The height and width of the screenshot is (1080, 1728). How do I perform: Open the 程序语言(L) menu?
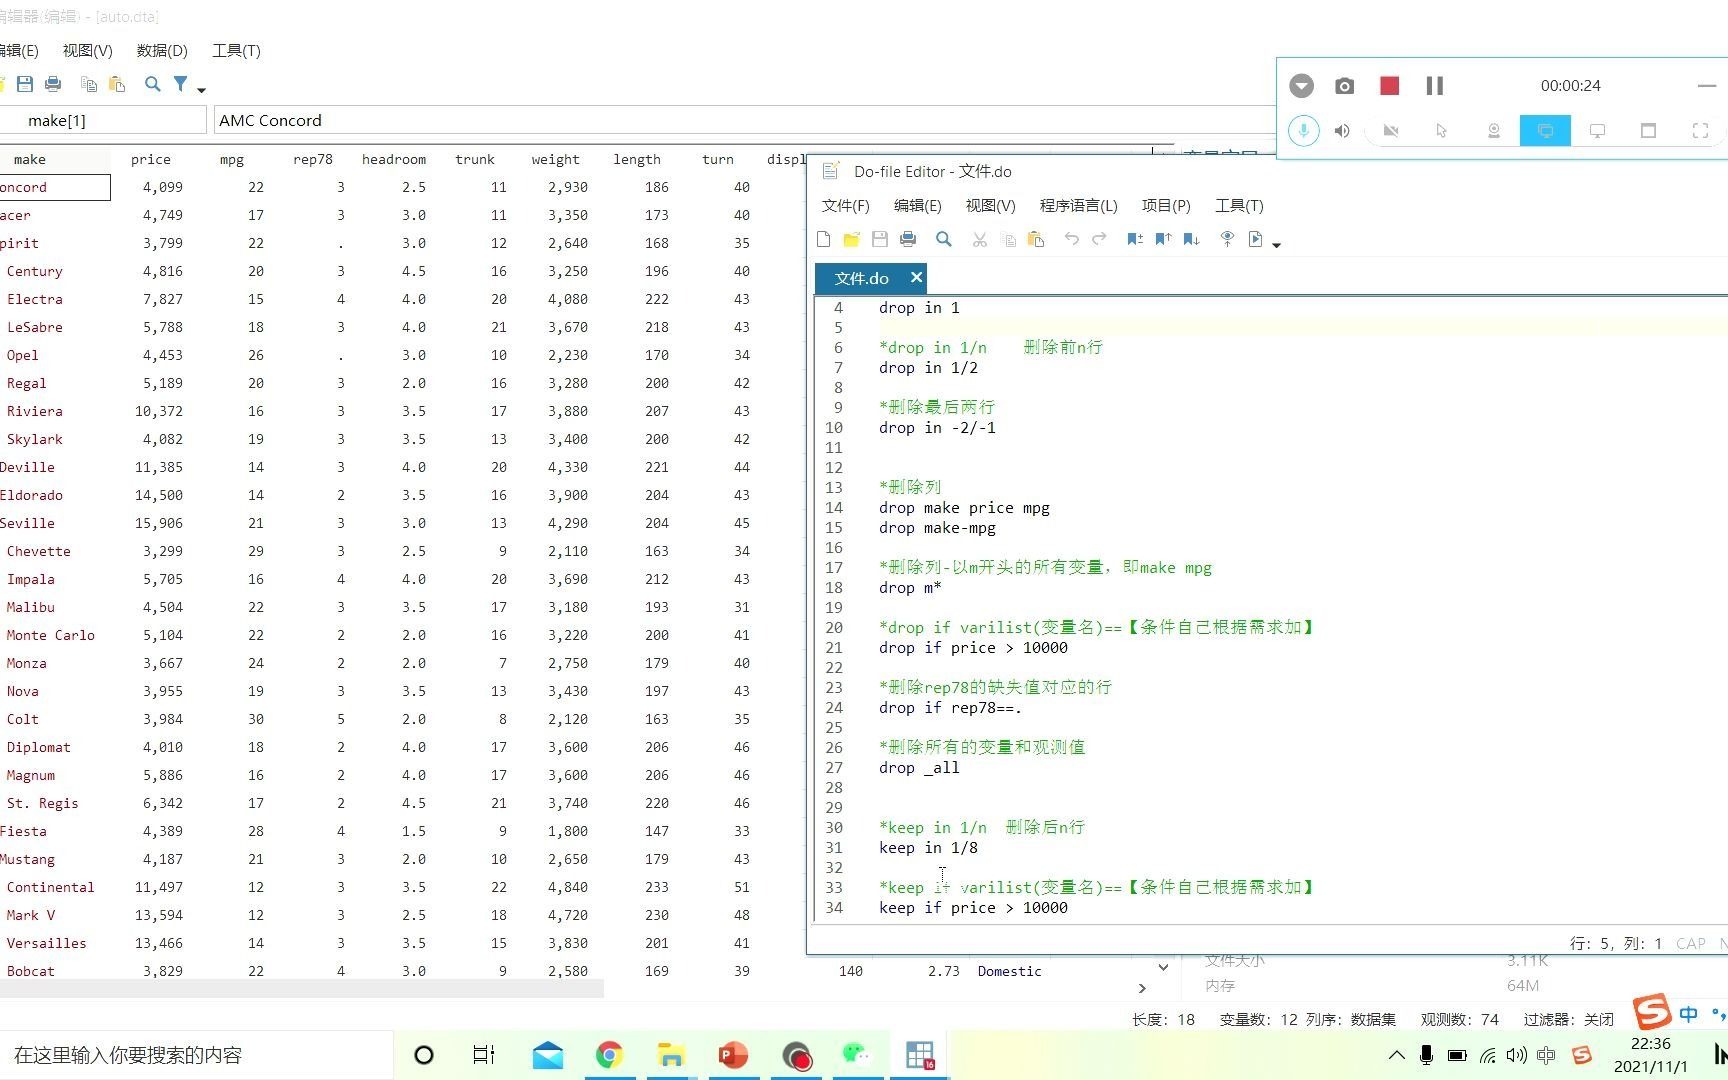click(1078, 205)
